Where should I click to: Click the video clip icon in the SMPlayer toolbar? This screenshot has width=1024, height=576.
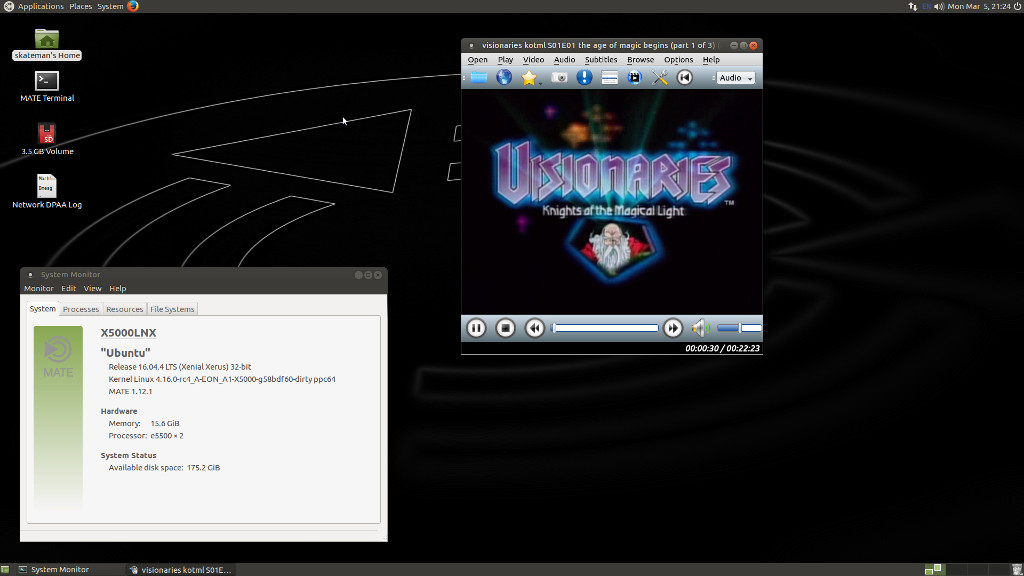point(634,78)
